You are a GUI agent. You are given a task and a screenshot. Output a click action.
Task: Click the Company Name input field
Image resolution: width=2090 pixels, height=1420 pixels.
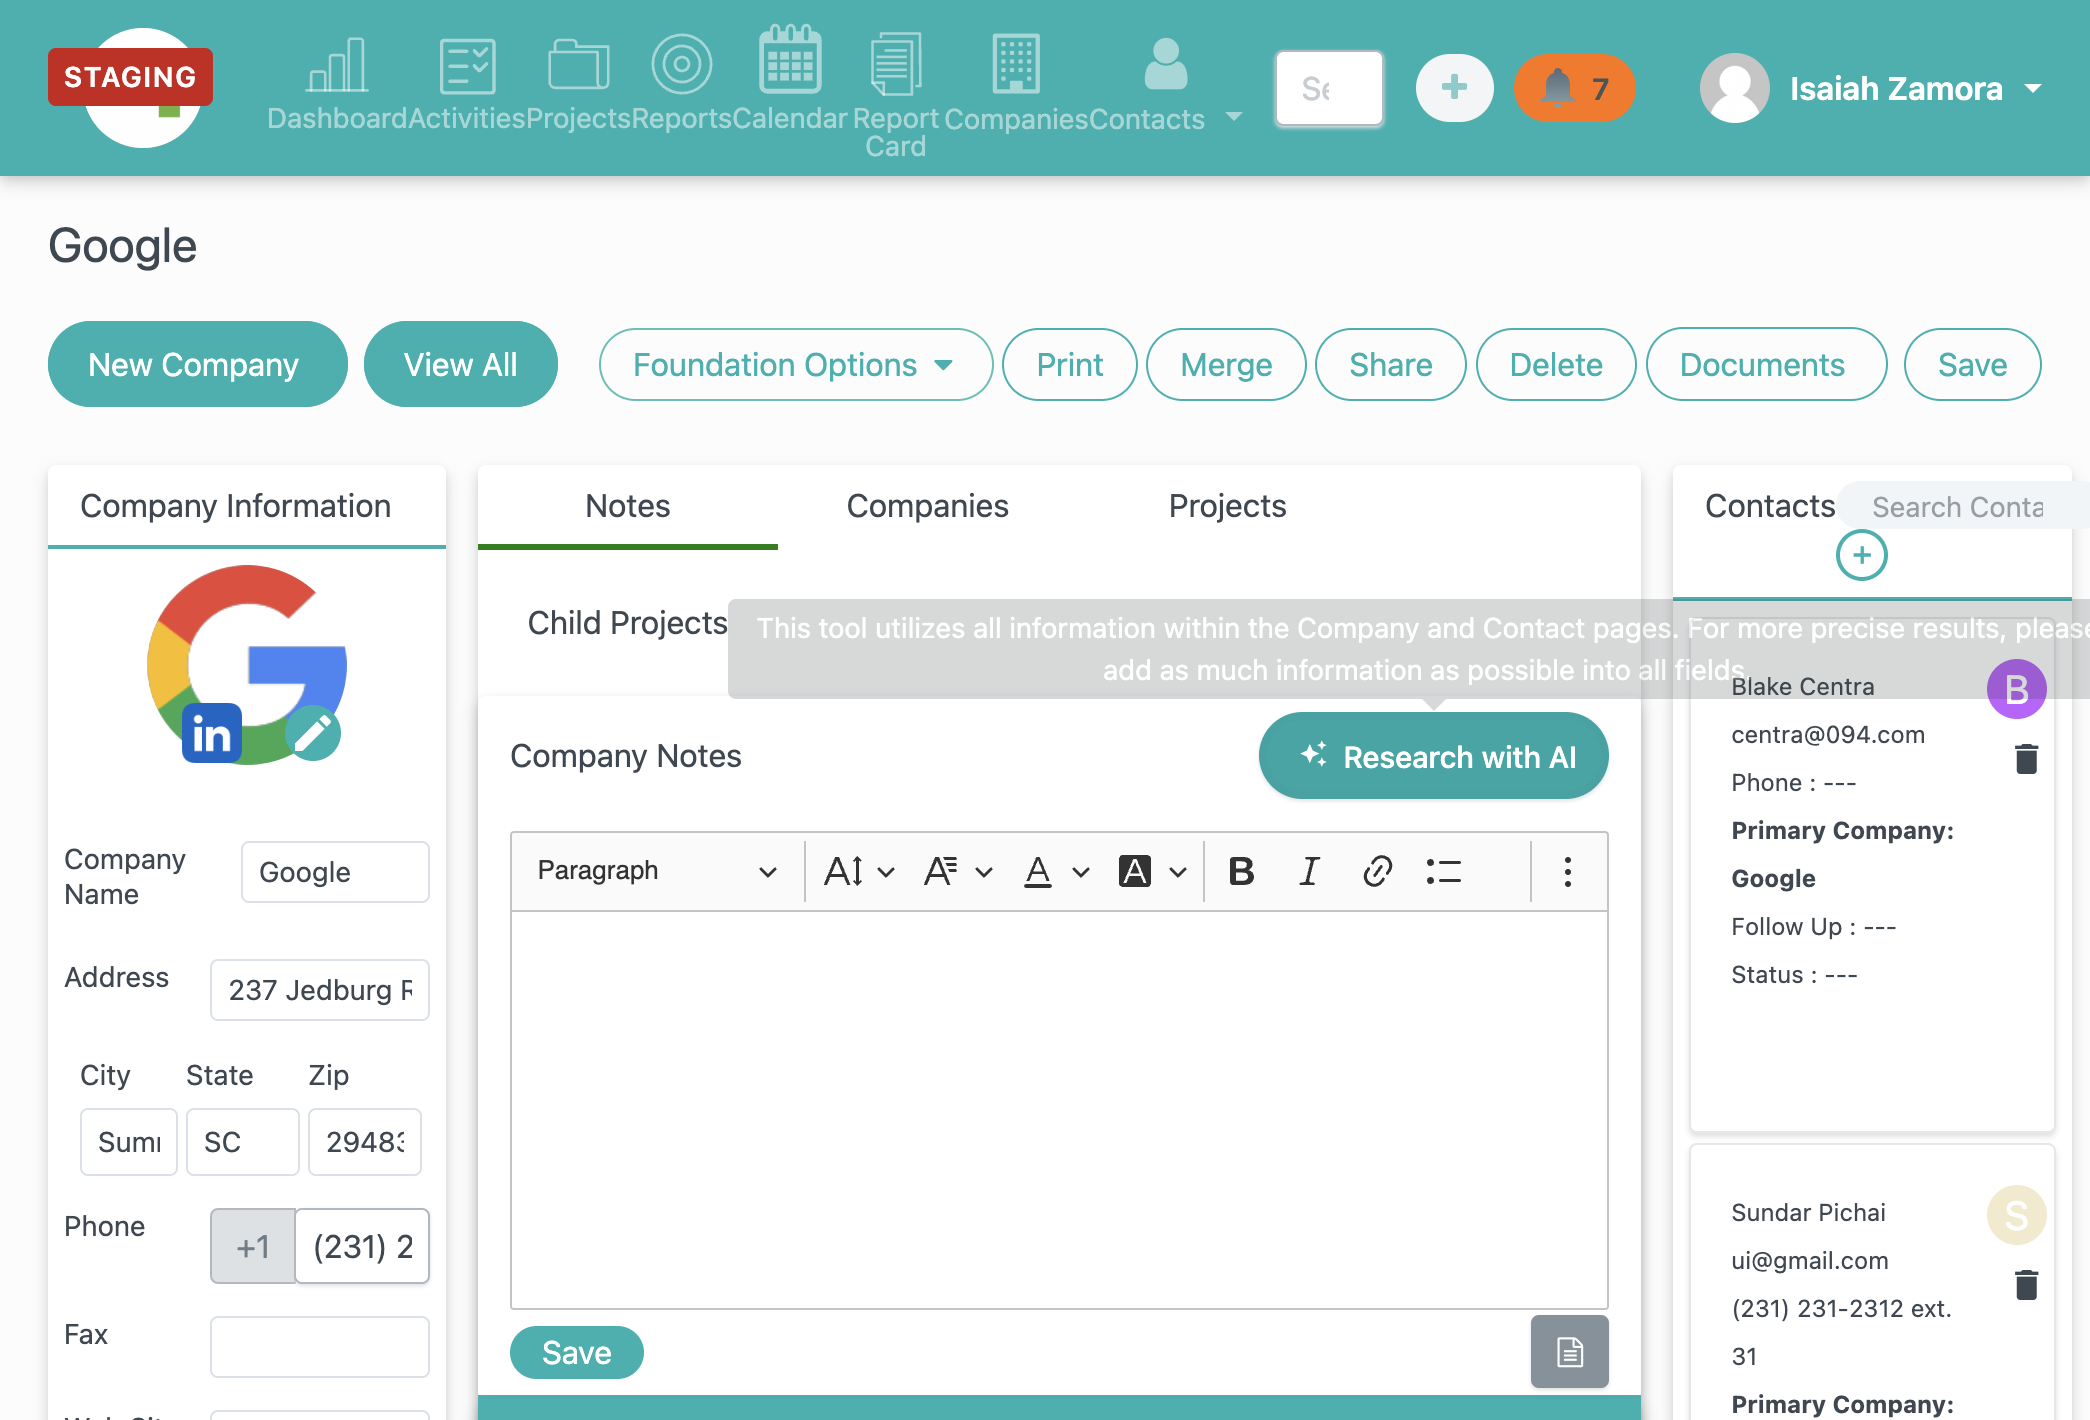click(x=335, y=872)
